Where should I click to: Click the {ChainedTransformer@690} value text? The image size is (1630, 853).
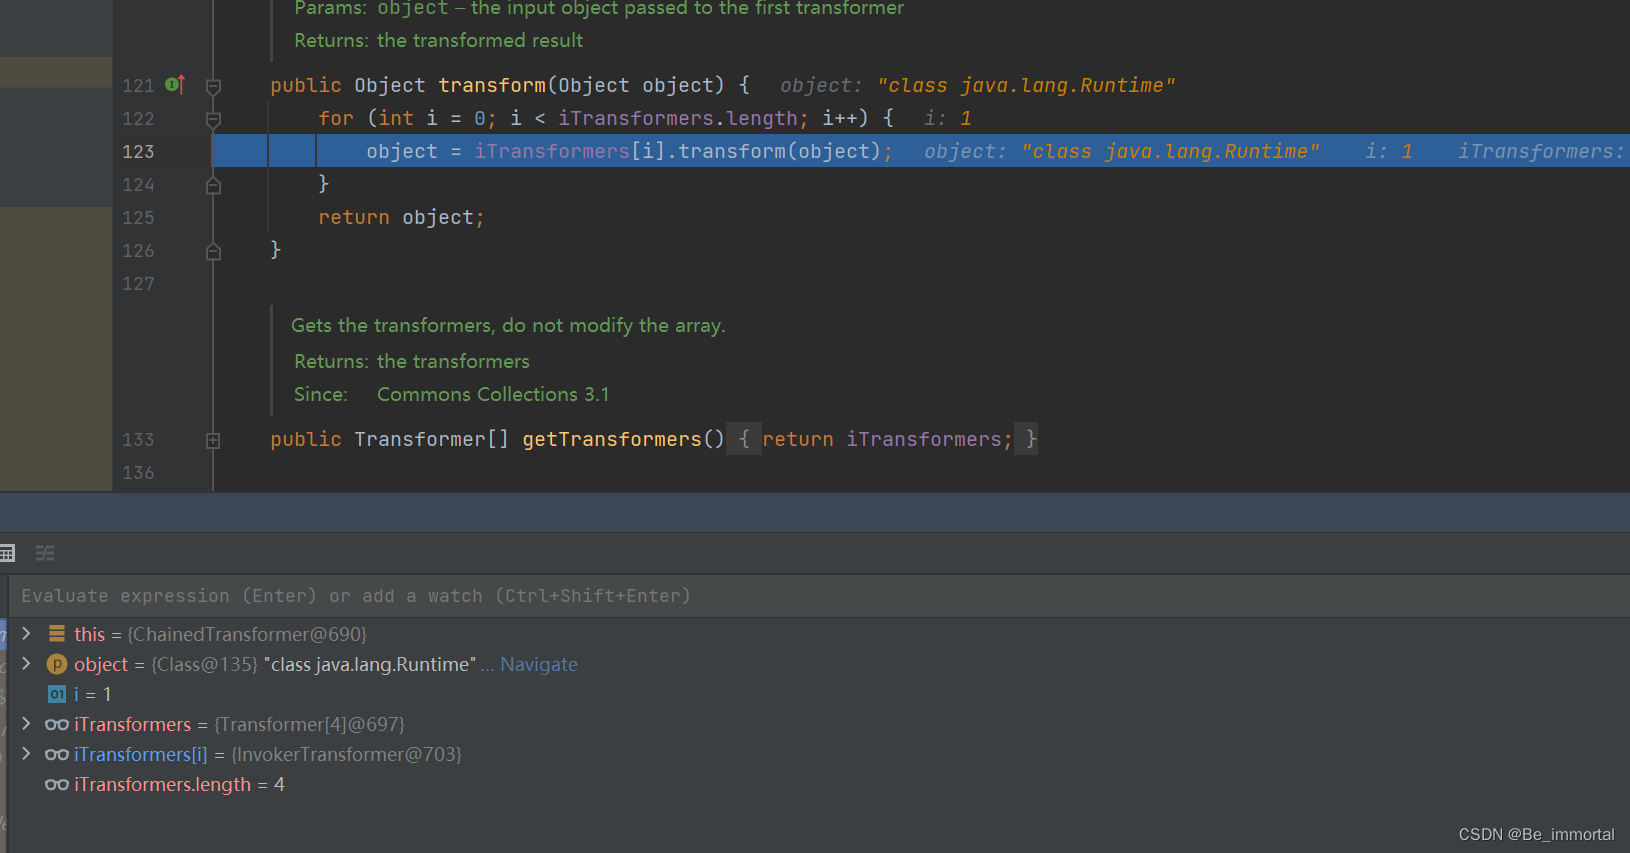(247, 634)
